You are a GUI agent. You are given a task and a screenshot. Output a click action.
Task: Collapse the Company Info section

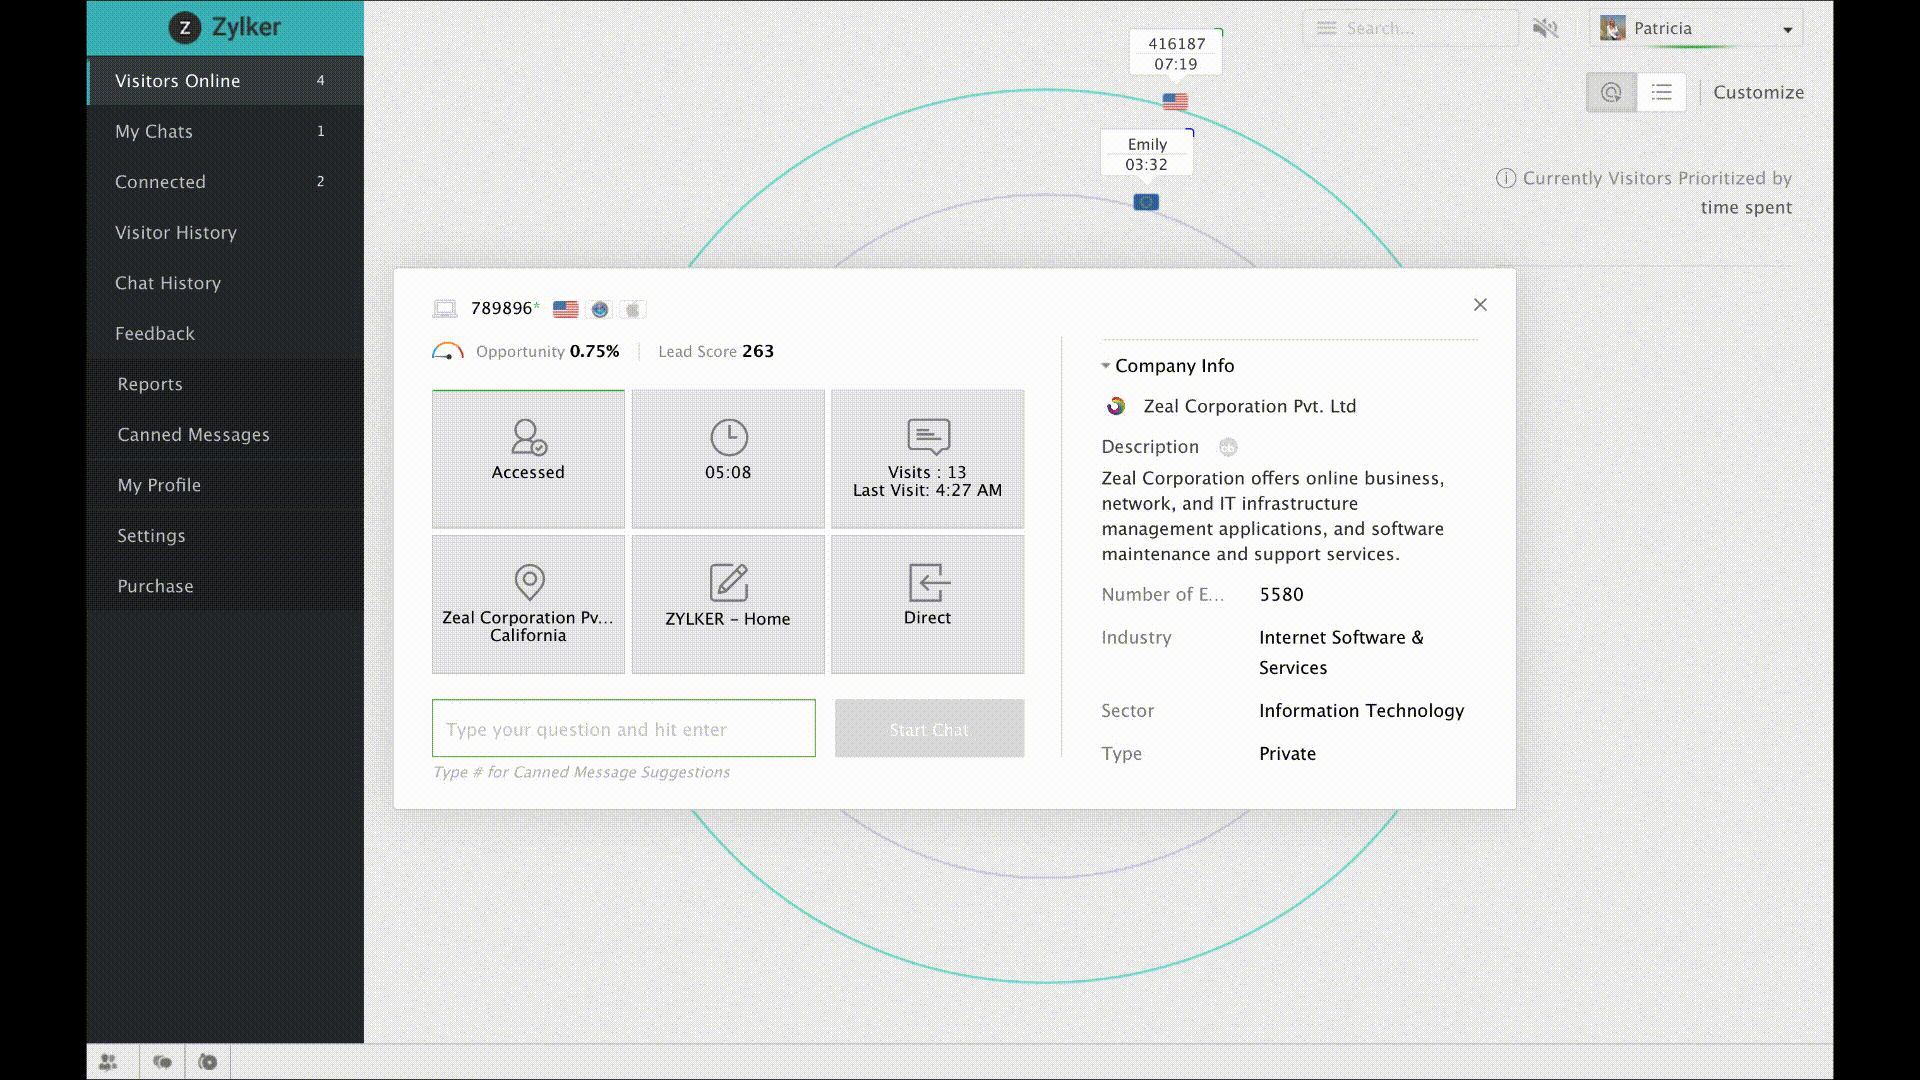1106,366
